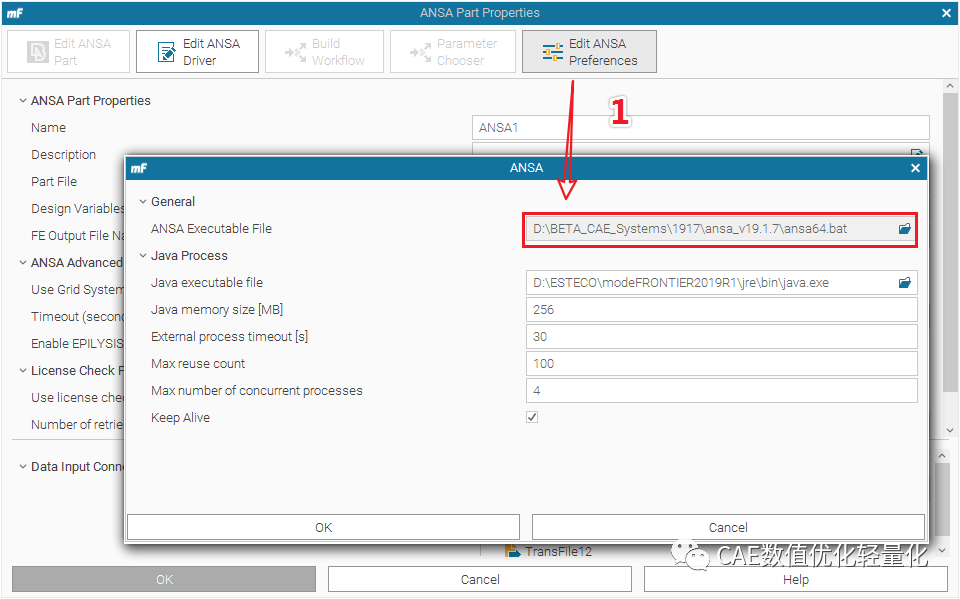Image resolution: width=960 pixels, height=599 pixels.
Task: Select the Description label
Action: (64, 155)
